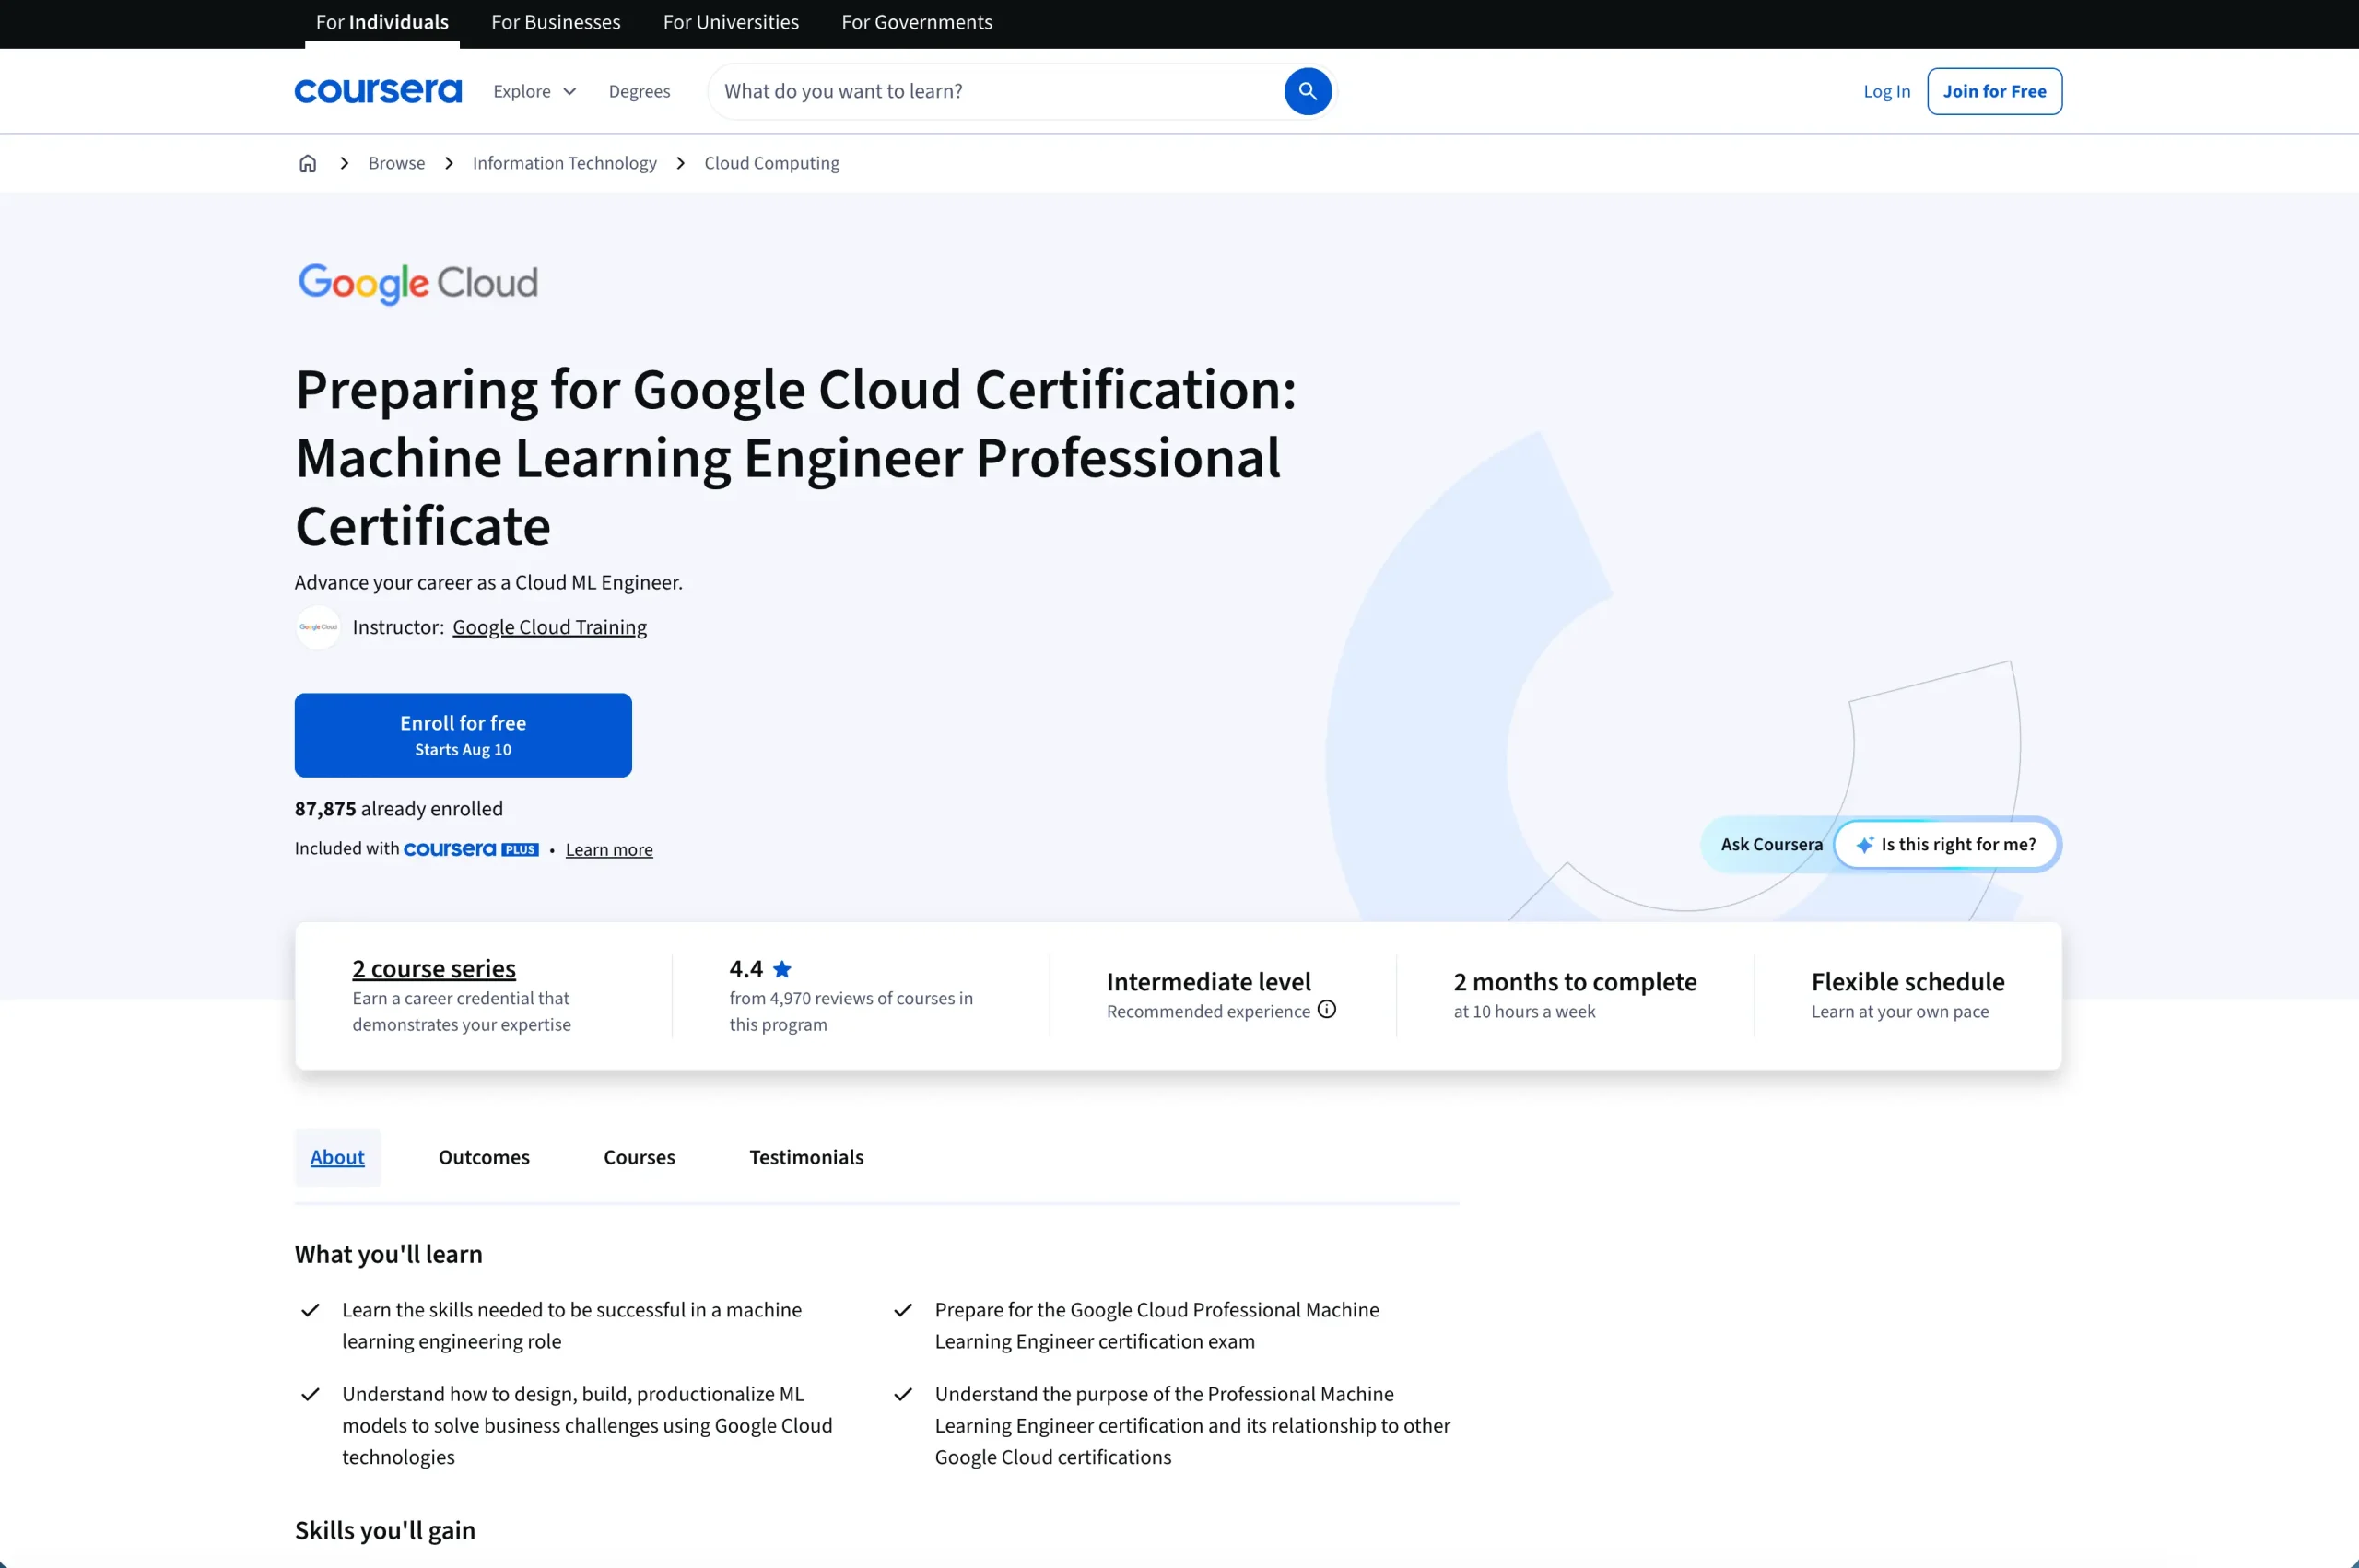2359x1568 pixels.
Task: Click Log In
Action: click(x=1886, y=91)
